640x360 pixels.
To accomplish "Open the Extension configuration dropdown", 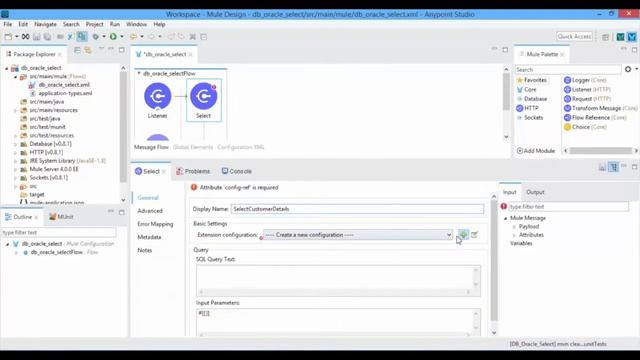I will click(x=358, y=235).
